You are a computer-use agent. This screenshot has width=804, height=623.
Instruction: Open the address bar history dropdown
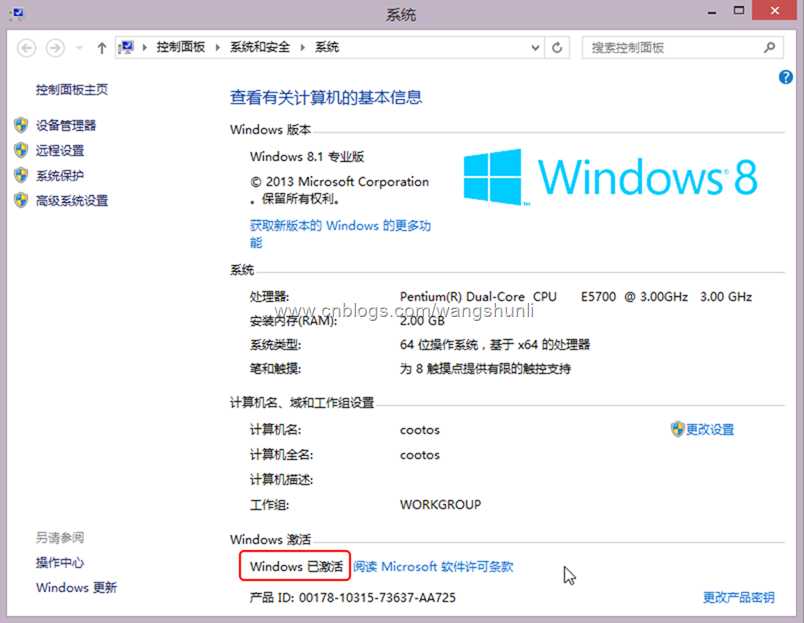[x=535, y=48]
